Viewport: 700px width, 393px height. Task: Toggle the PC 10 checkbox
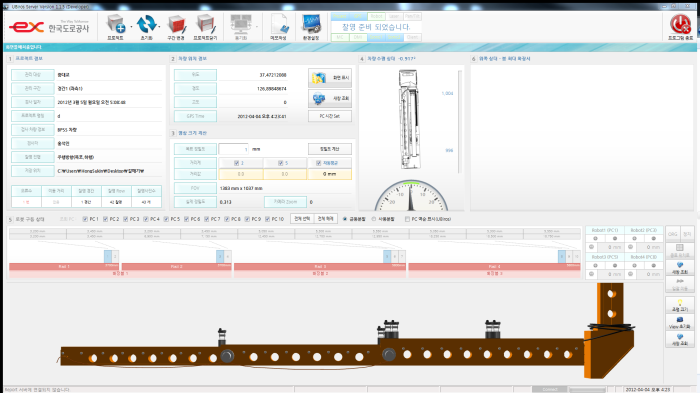point(267,219)
